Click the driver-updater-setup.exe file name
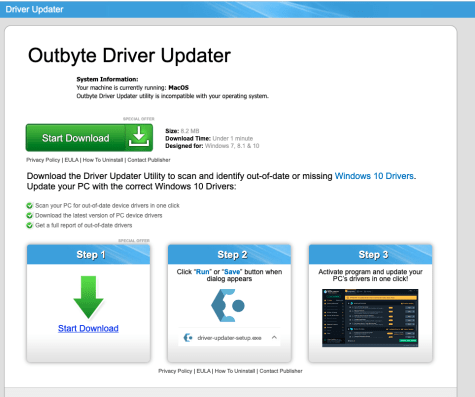The width and height of the screenshot is (475, 397). pyautogui.click(x=229, y=338)
